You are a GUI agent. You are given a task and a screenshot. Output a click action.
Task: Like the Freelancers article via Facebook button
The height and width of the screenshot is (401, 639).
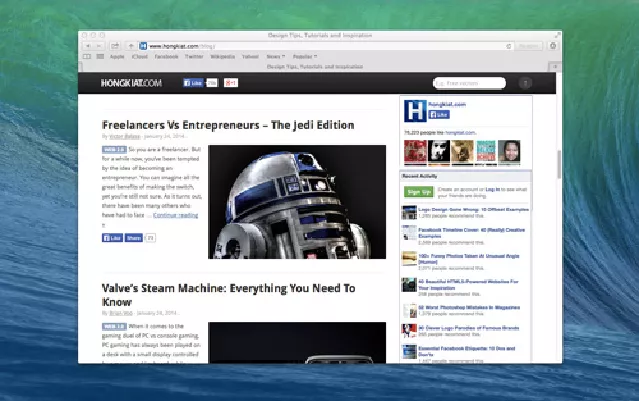coord(111,238)
